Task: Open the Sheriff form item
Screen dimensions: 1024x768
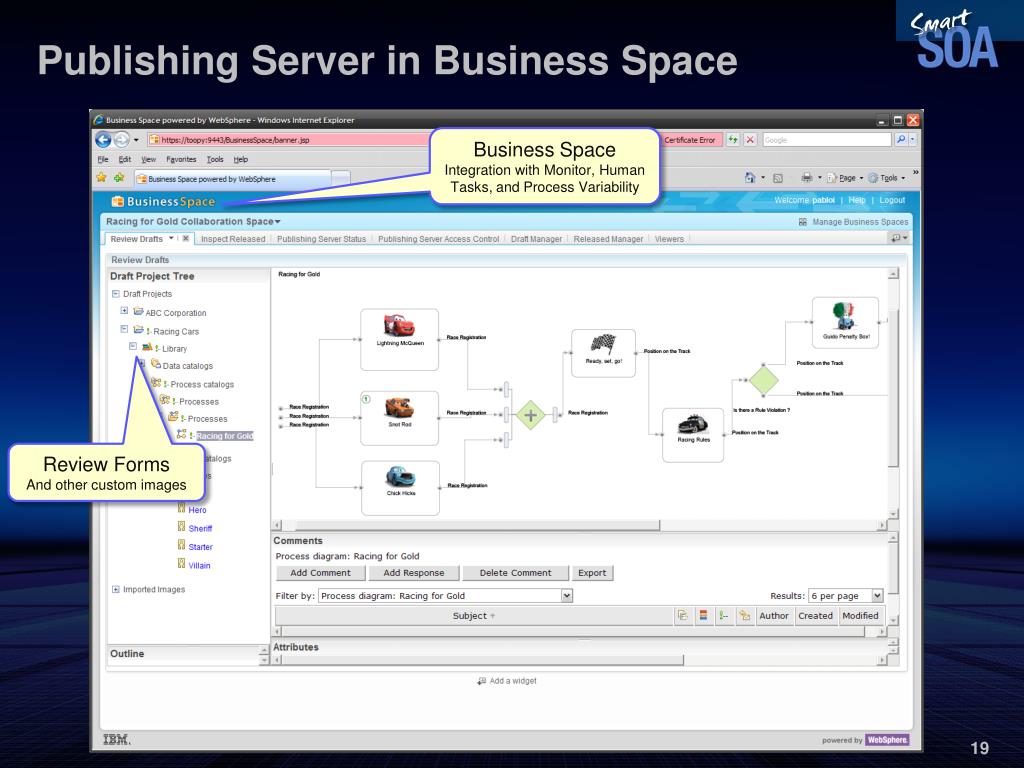Action: pyautogui.click(x=200, y=528)
